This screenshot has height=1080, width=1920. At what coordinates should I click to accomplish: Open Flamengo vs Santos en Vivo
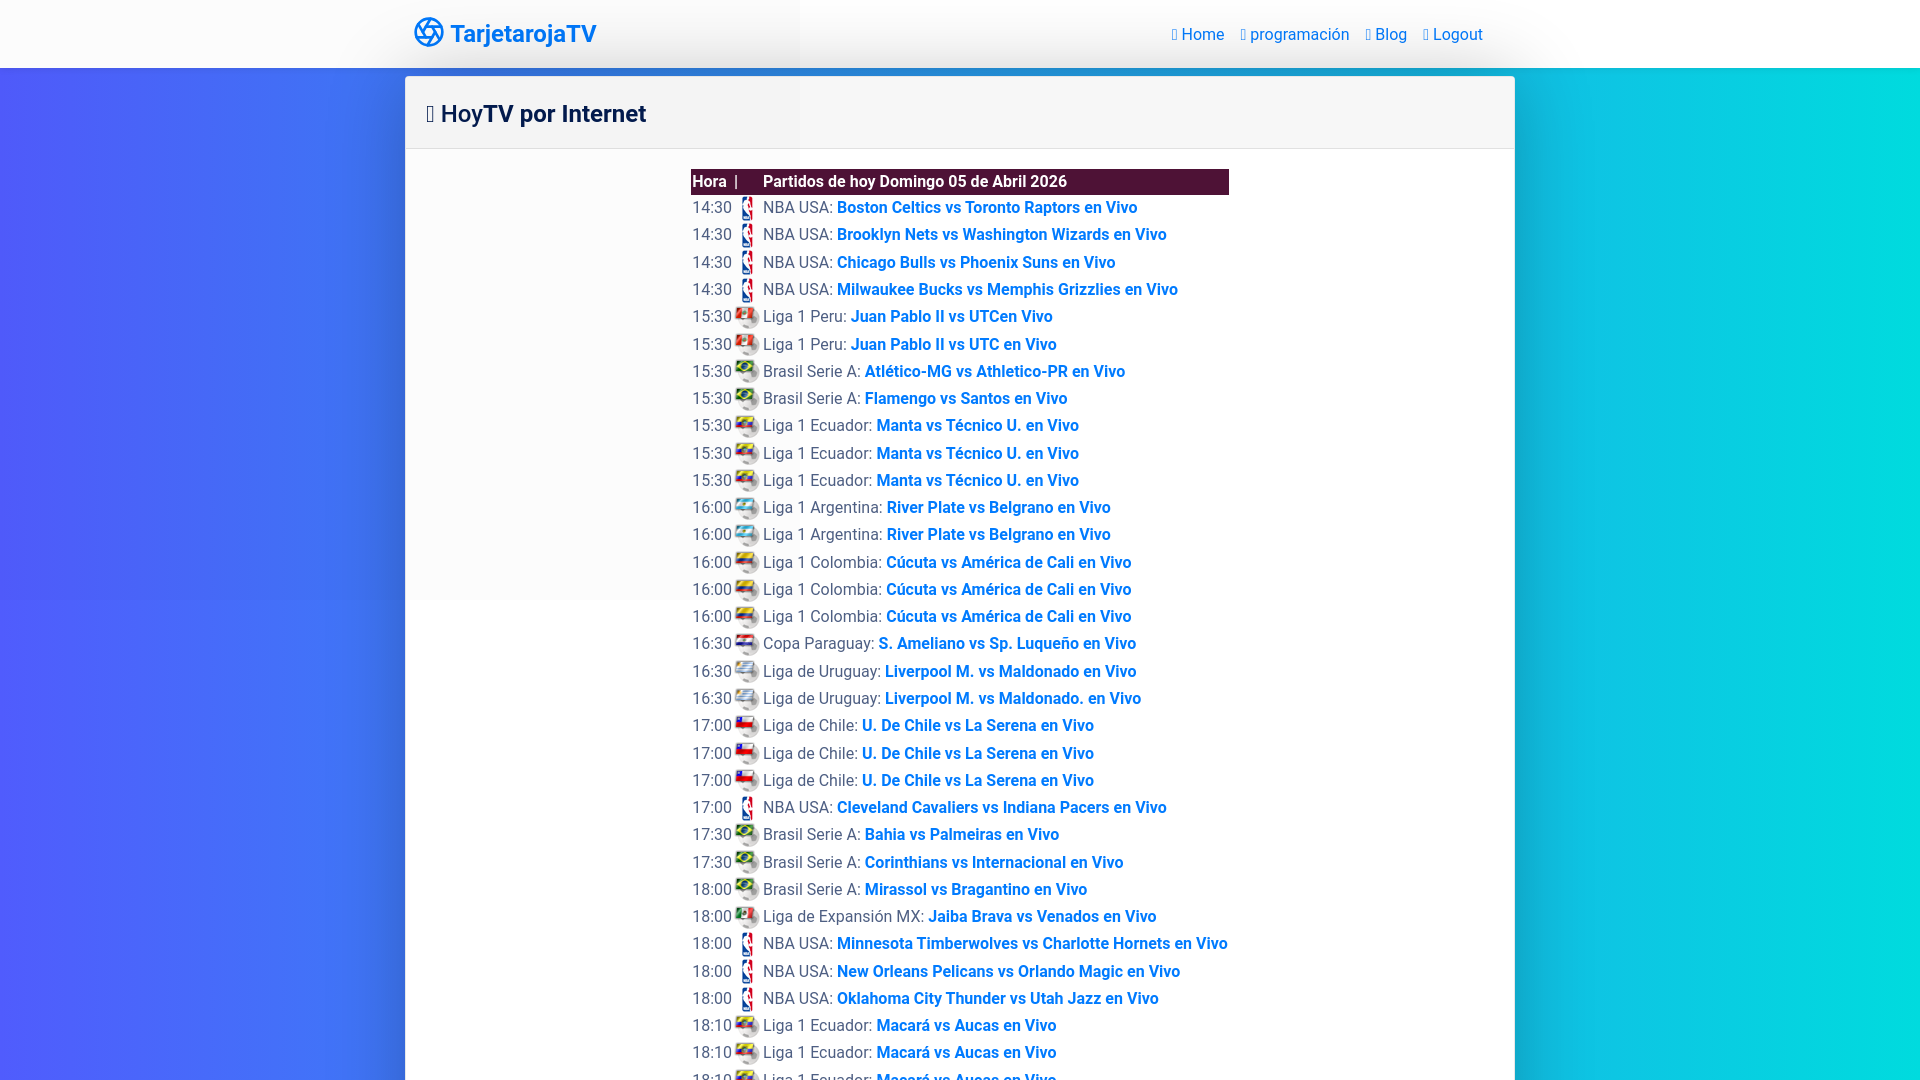[965, 399]
